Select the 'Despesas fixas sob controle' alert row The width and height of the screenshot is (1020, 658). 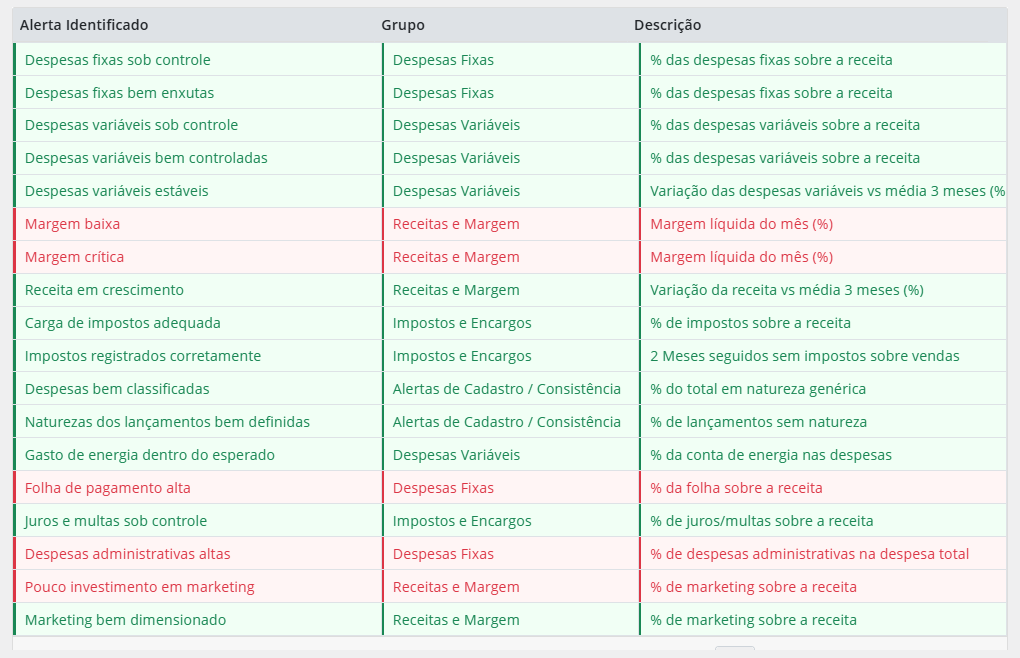coord(117,60)
